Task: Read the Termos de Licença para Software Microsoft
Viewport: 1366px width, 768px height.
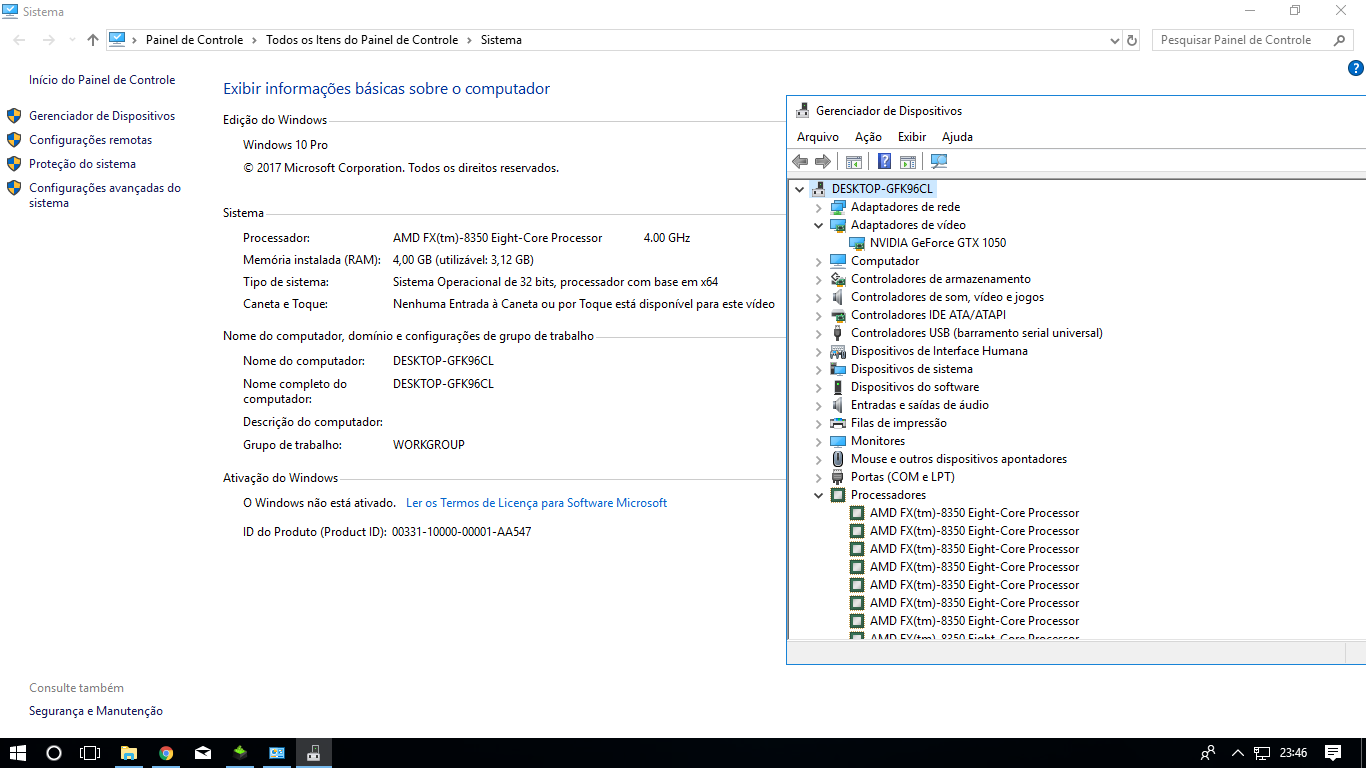Action: 537,503
